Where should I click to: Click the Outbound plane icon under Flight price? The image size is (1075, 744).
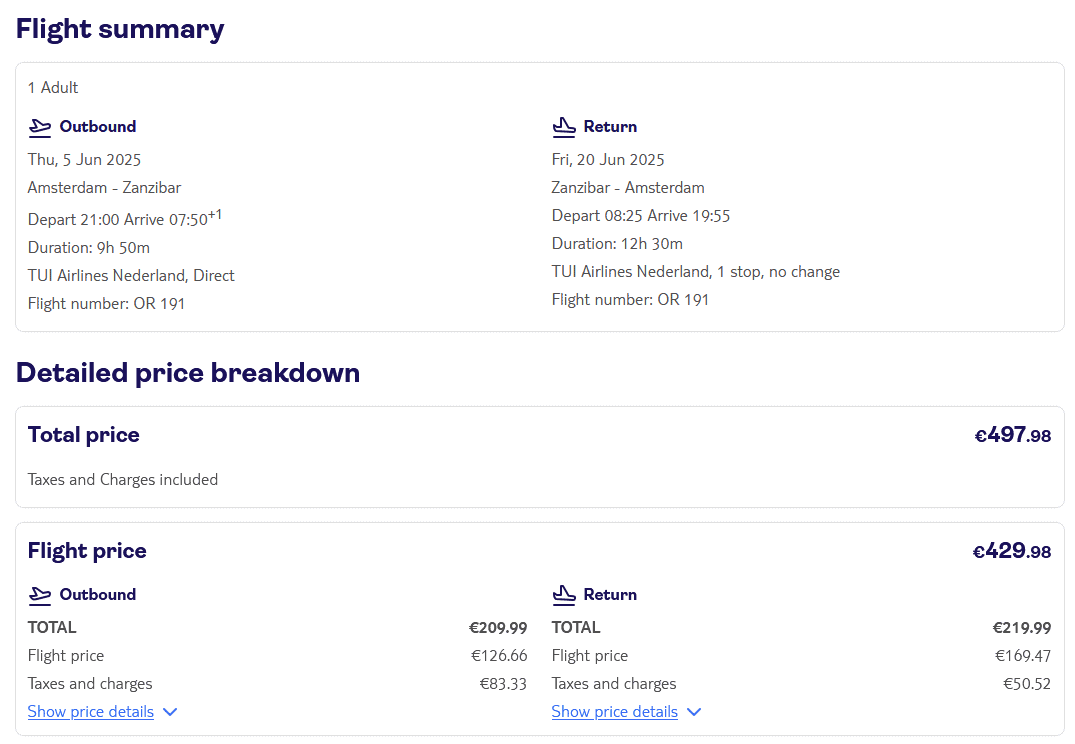tap(40, 595)
